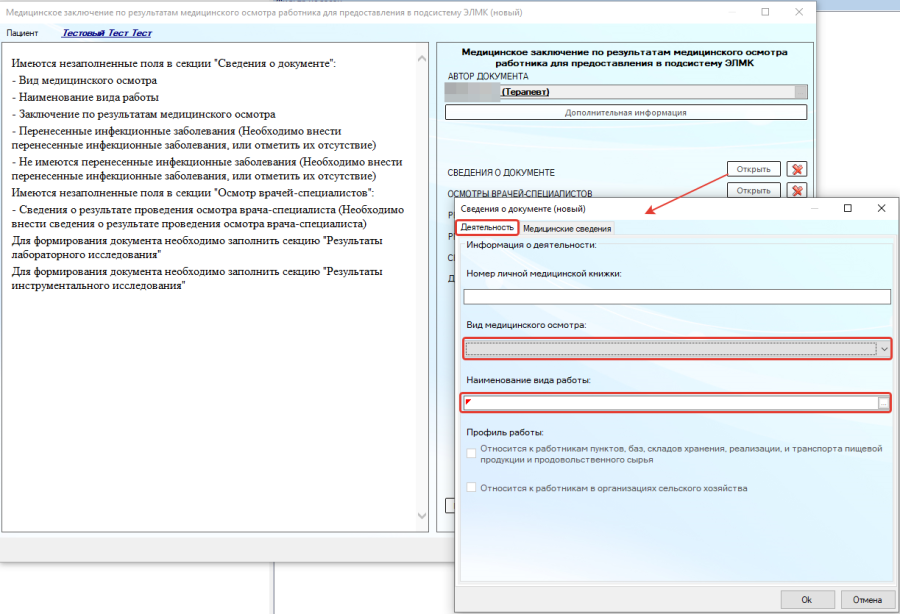This screenshot has width=900, height=614.
Task: Switch to the 'Деятельность' tab
Action: click(x=487, y=227)
